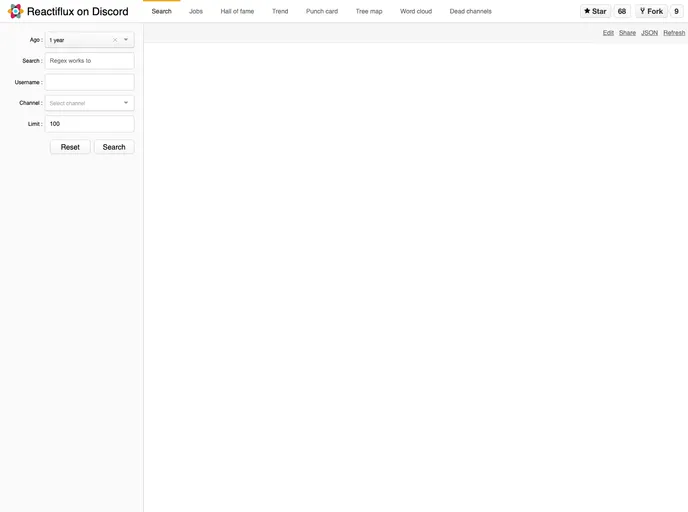Open the Tree map tab

coord(369,11)
